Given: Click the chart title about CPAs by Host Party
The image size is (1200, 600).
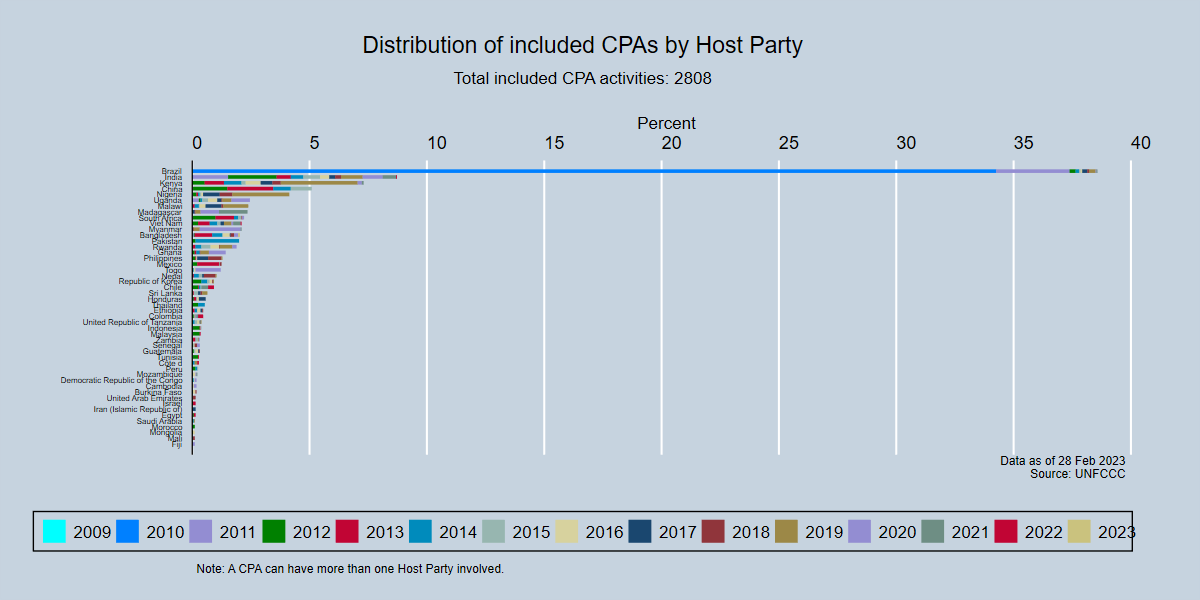Looking at the screenshot, I should (x=582, y=45).
